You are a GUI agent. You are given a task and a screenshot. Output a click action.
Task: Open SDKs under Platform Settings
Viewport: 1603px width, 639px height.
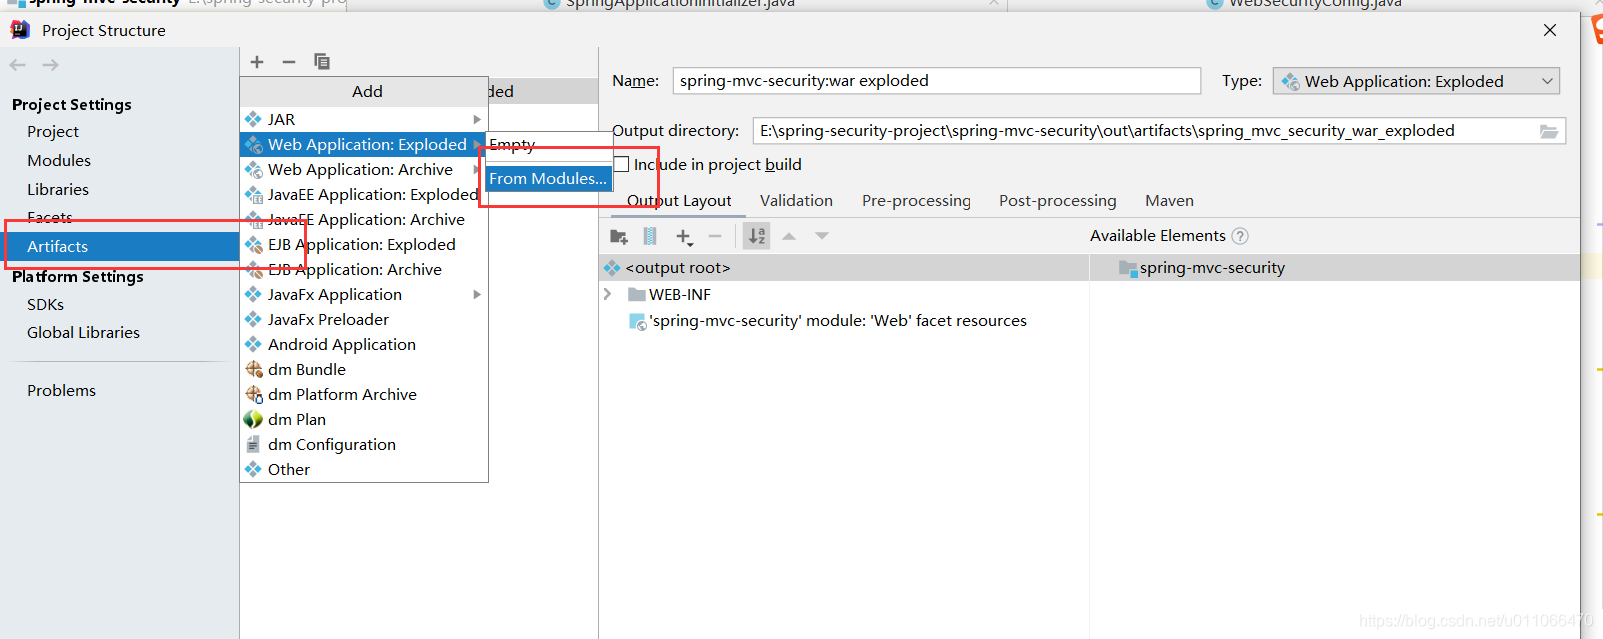[x=45, y=304]
